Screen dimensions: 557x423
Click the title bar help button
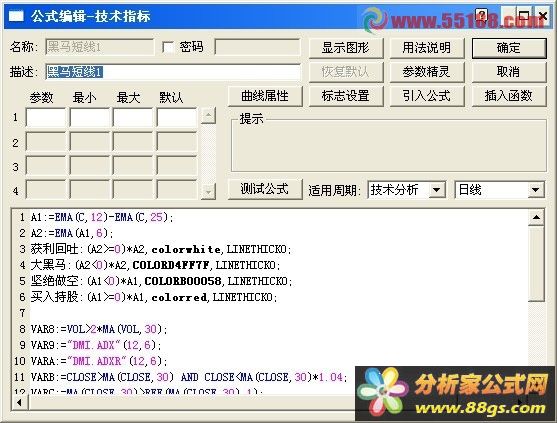pos(482,16)
